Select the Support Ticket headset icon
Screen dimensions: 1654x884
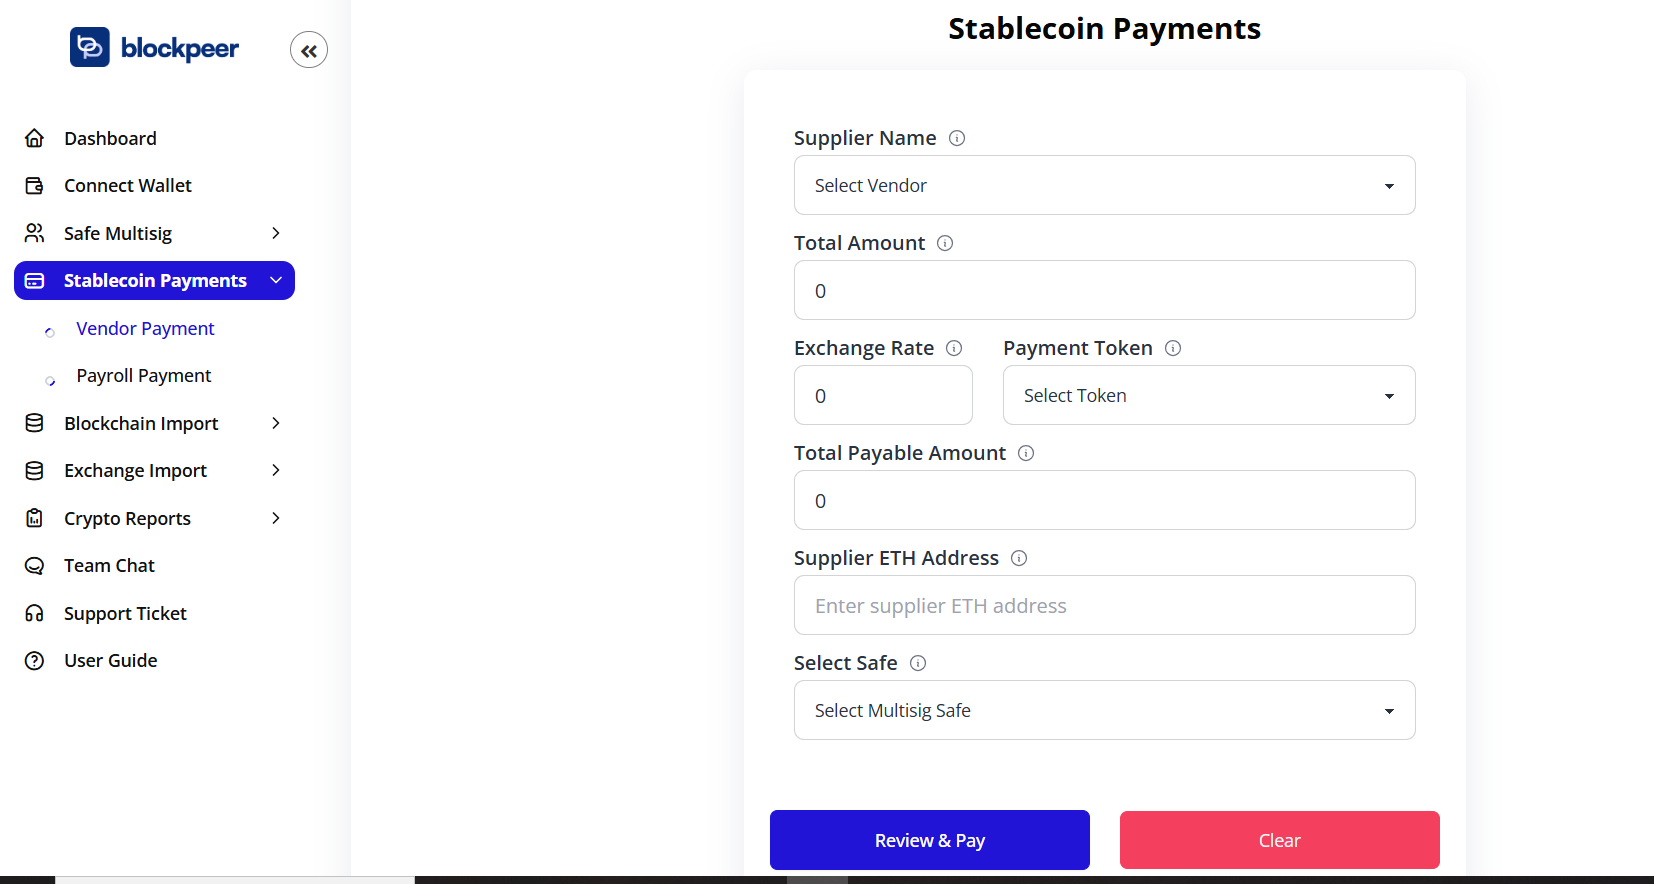point(34,613)
